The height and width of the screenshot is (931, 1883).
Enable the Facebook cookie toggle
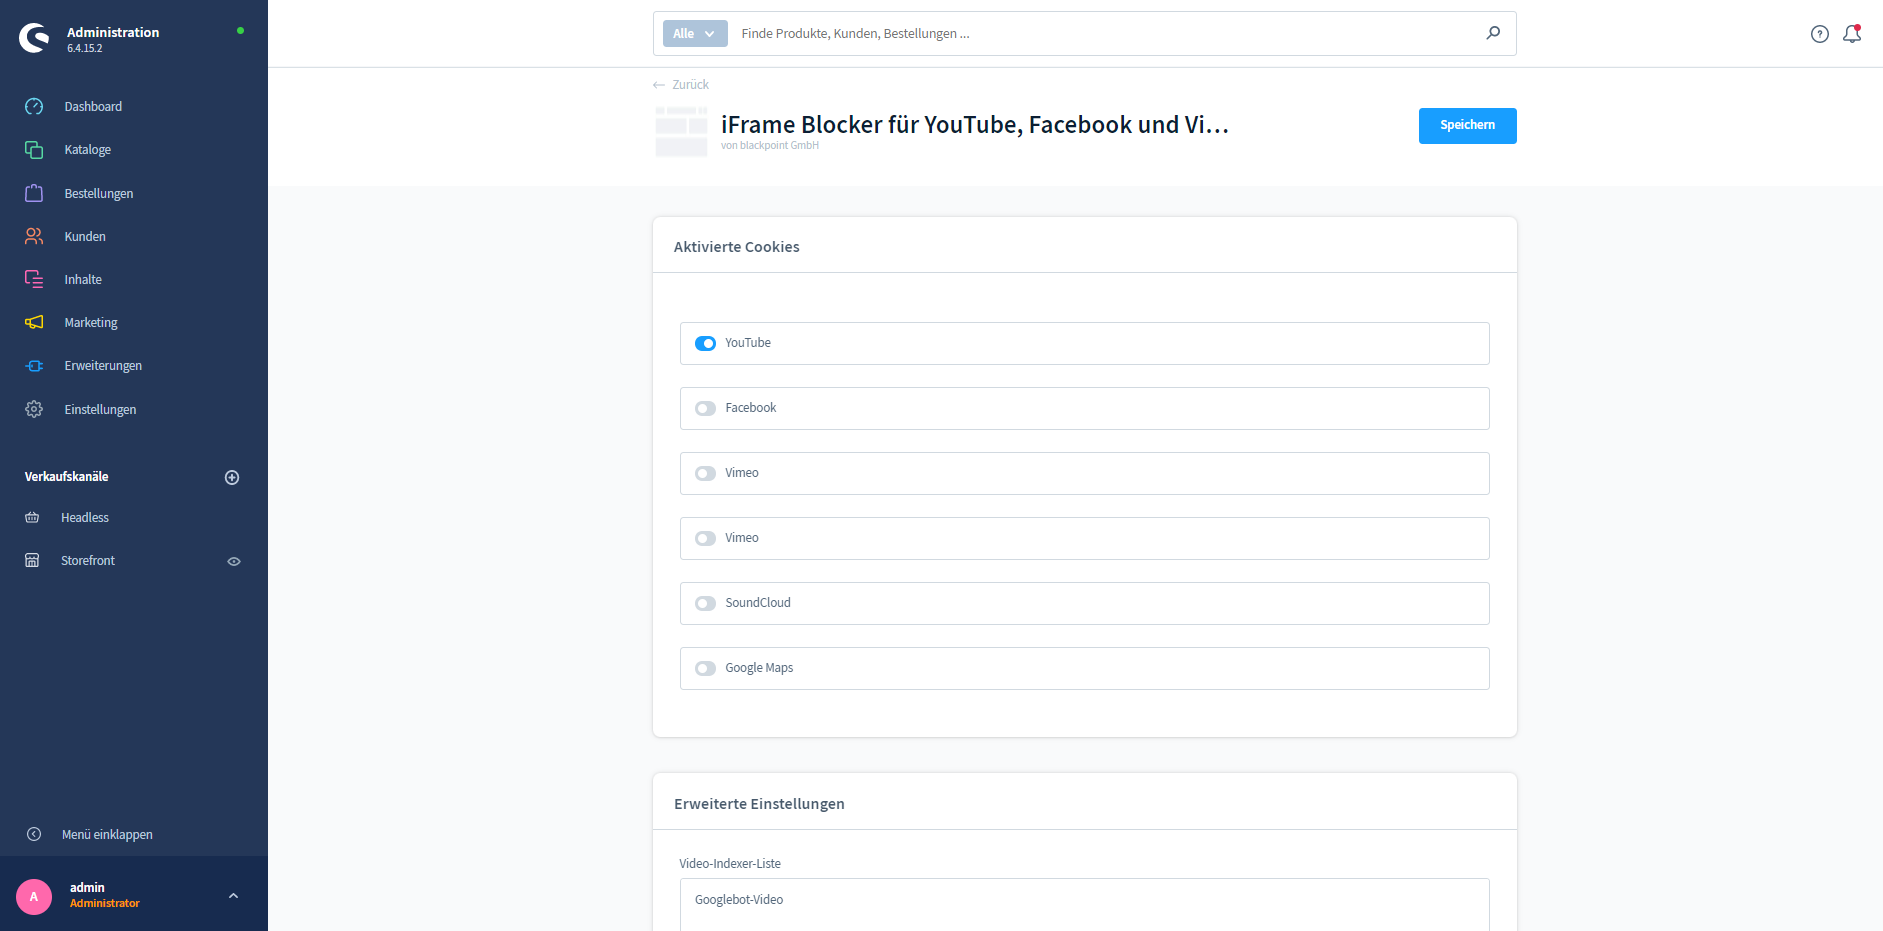click(x=705, y=408)
